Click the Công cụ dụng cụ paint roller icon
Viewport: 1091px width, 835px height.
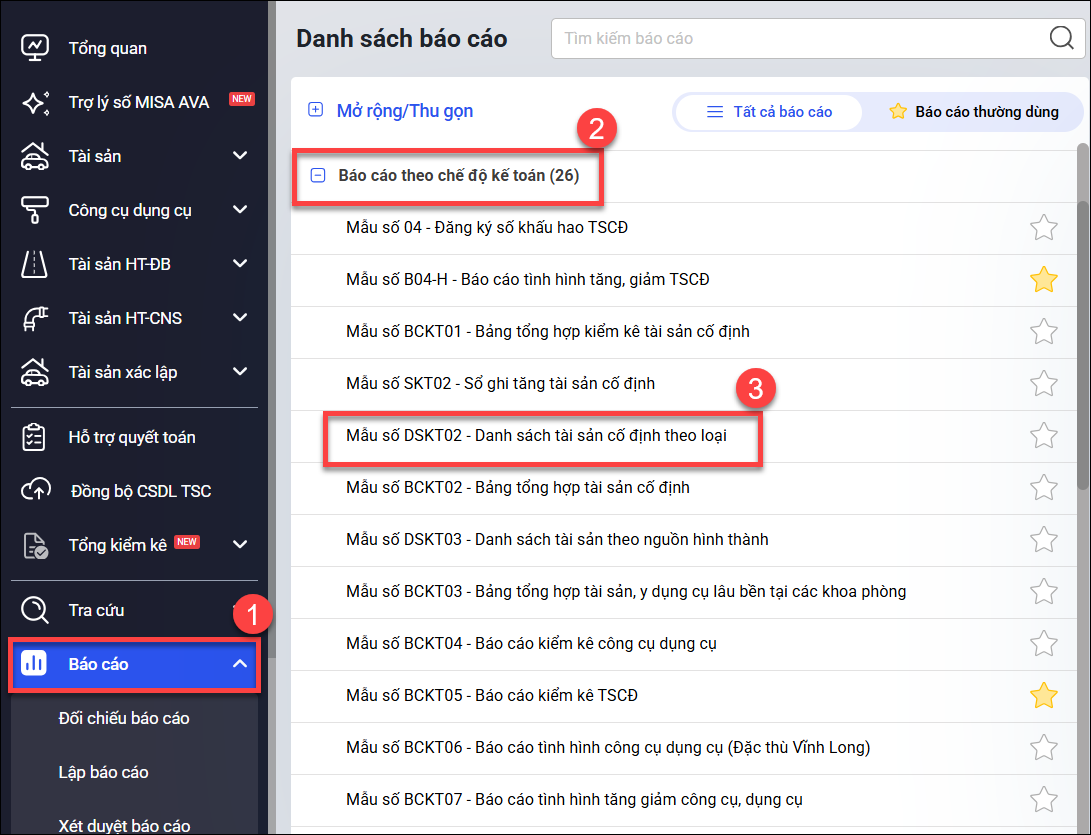pyautogui.click(x=35, y=210)
